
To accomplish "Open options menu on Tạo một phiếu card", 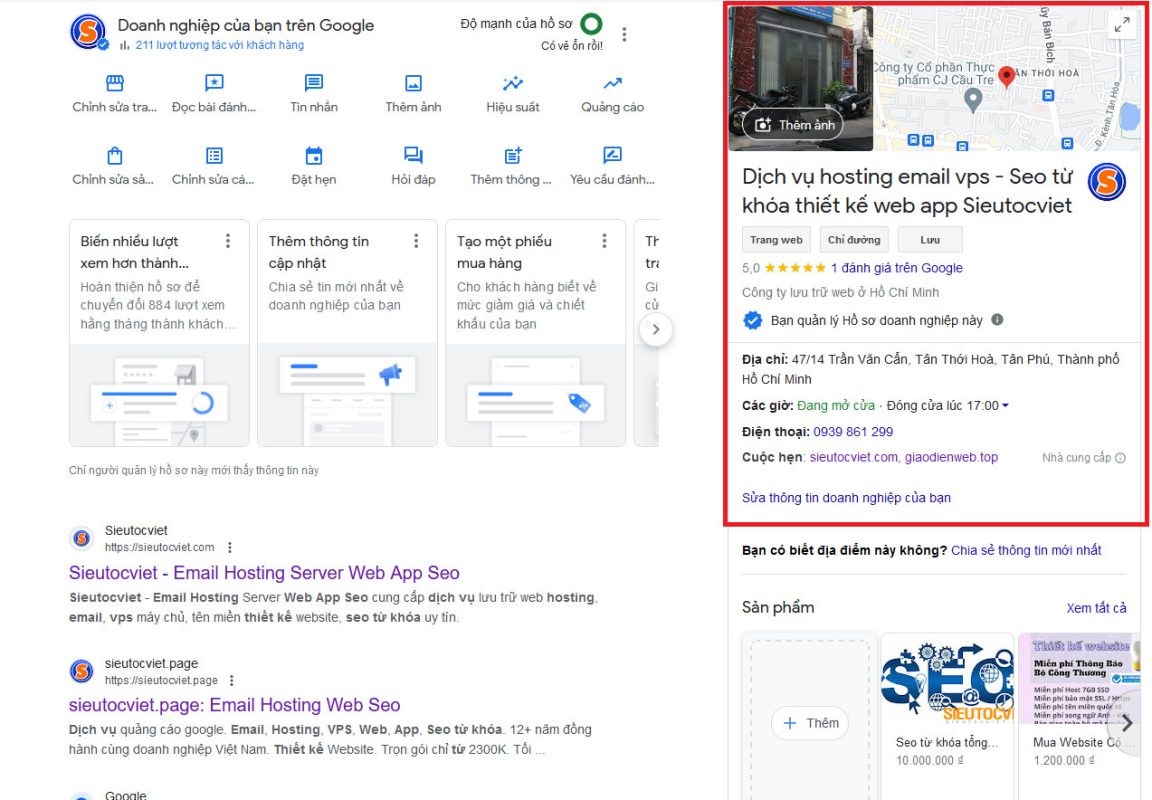I will pyautogui.click(x=604, y=241).
